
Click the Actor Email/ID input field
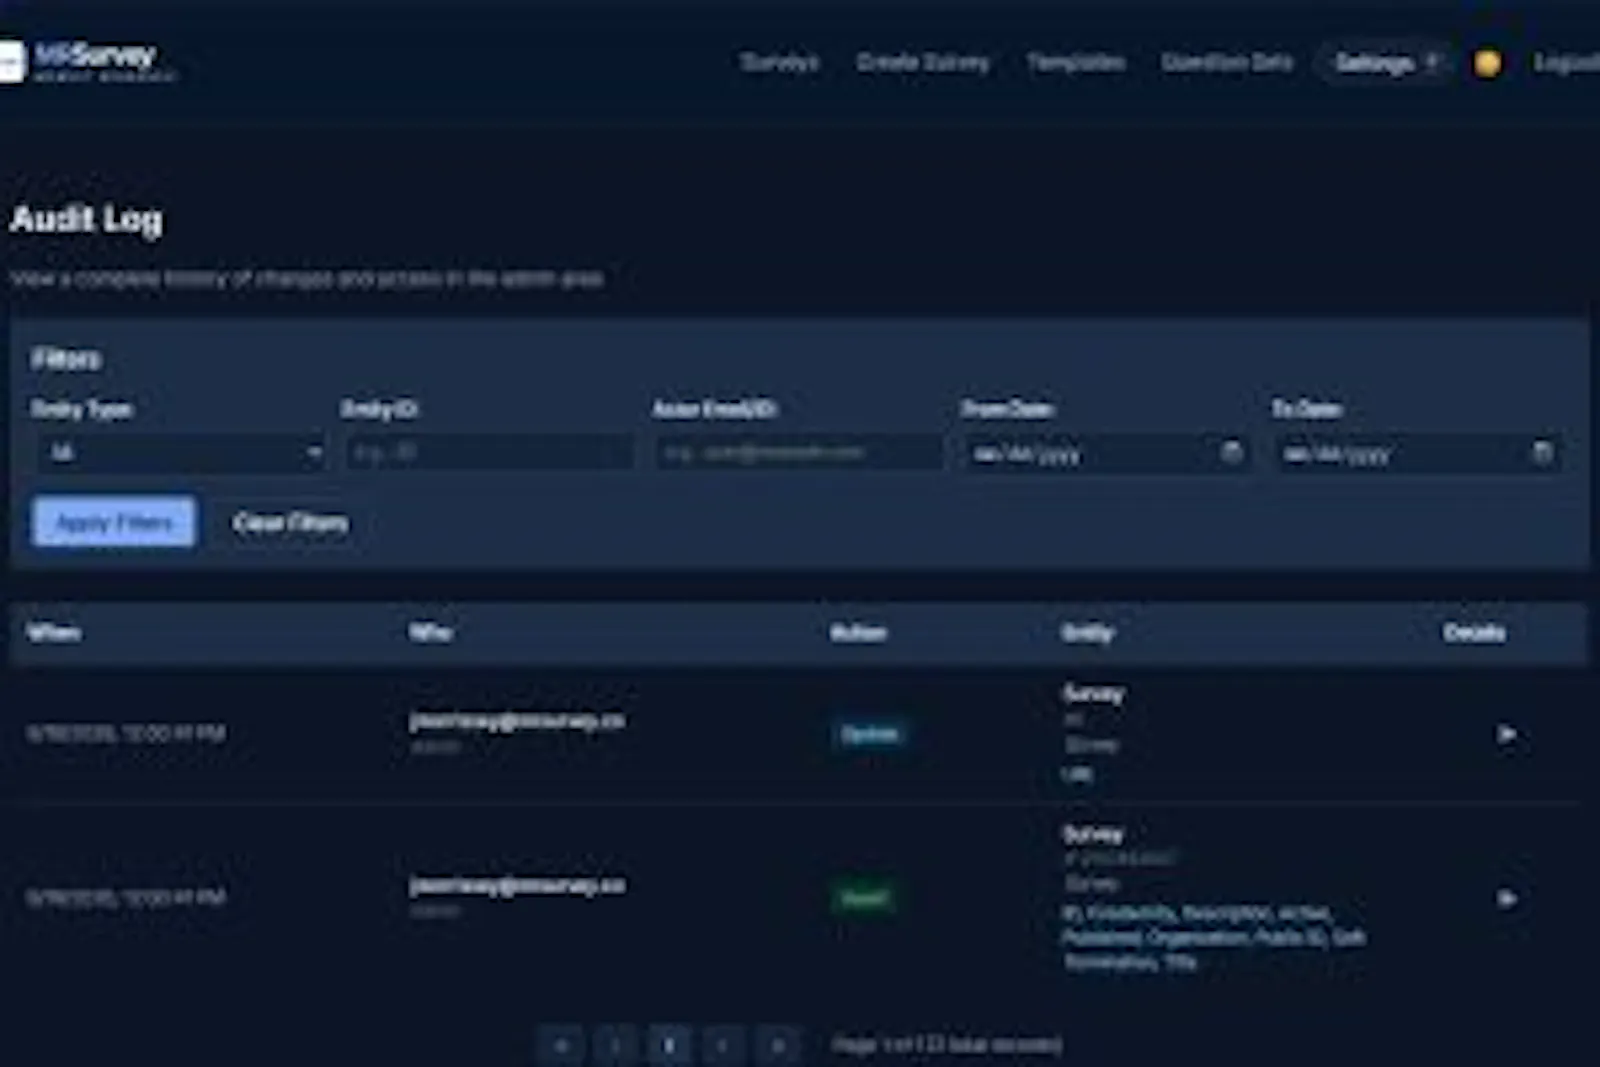[799, 453]
